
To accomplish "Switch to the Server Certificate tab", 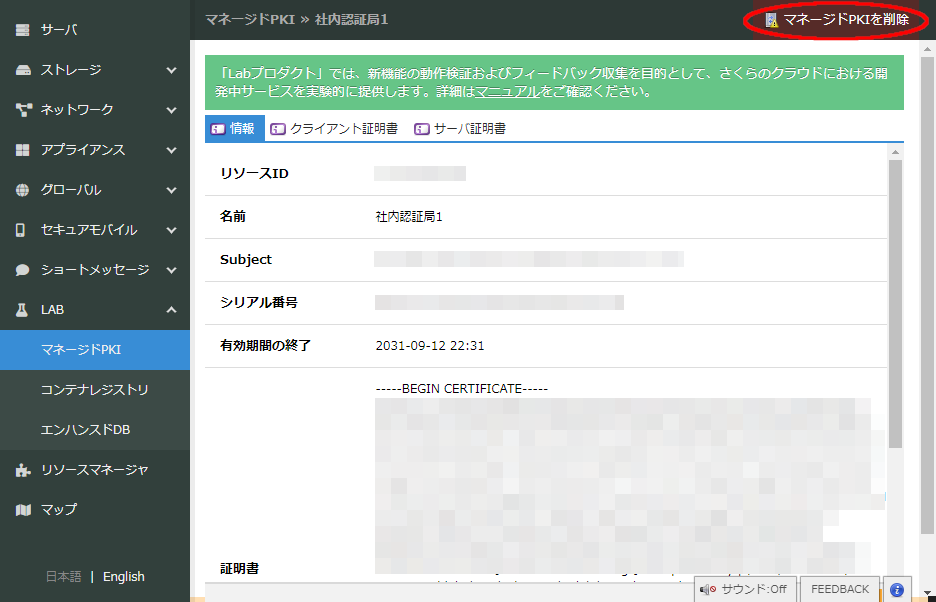I will point(460,129).
